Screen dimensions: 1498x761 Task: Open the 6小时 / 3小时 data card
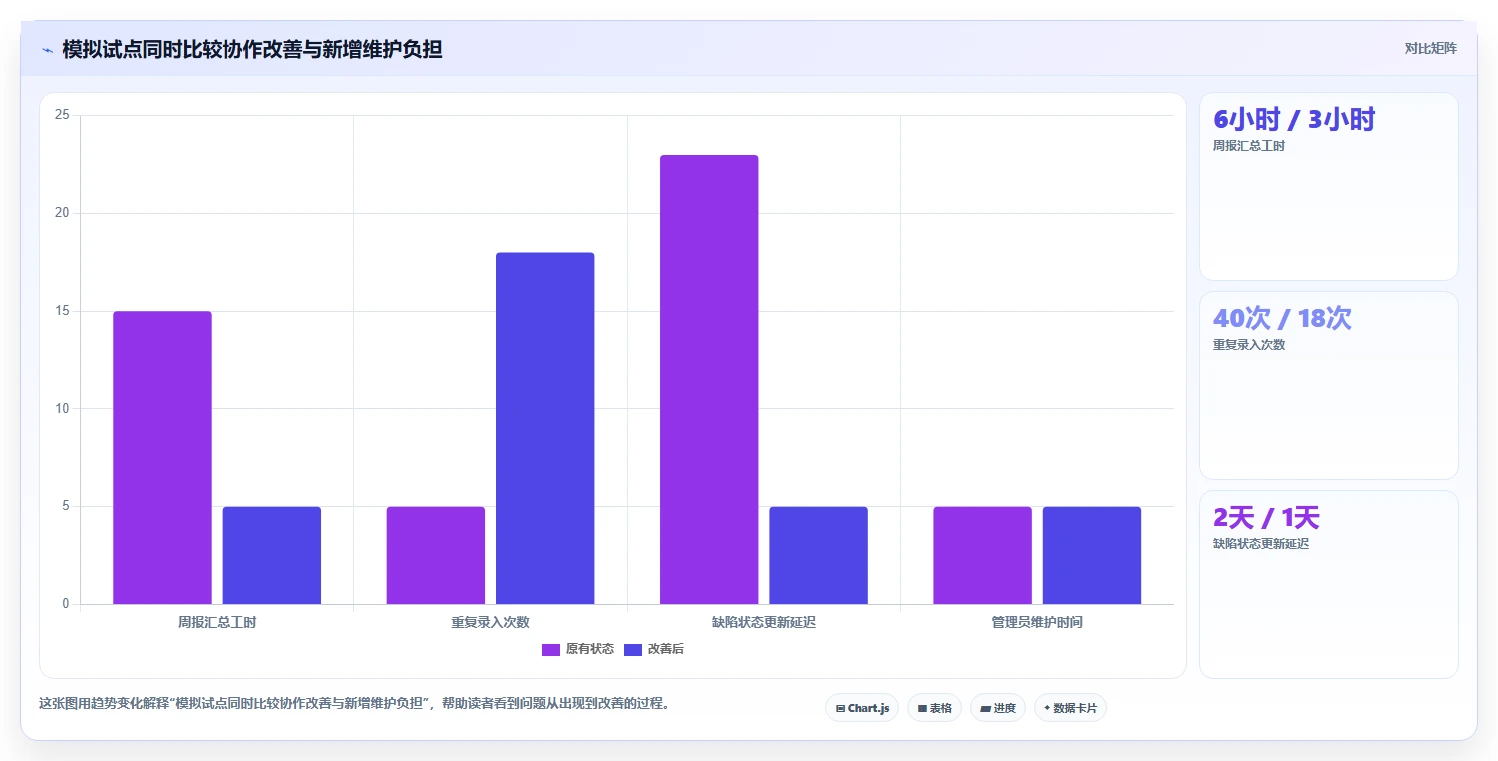(x=1329, y=187)
